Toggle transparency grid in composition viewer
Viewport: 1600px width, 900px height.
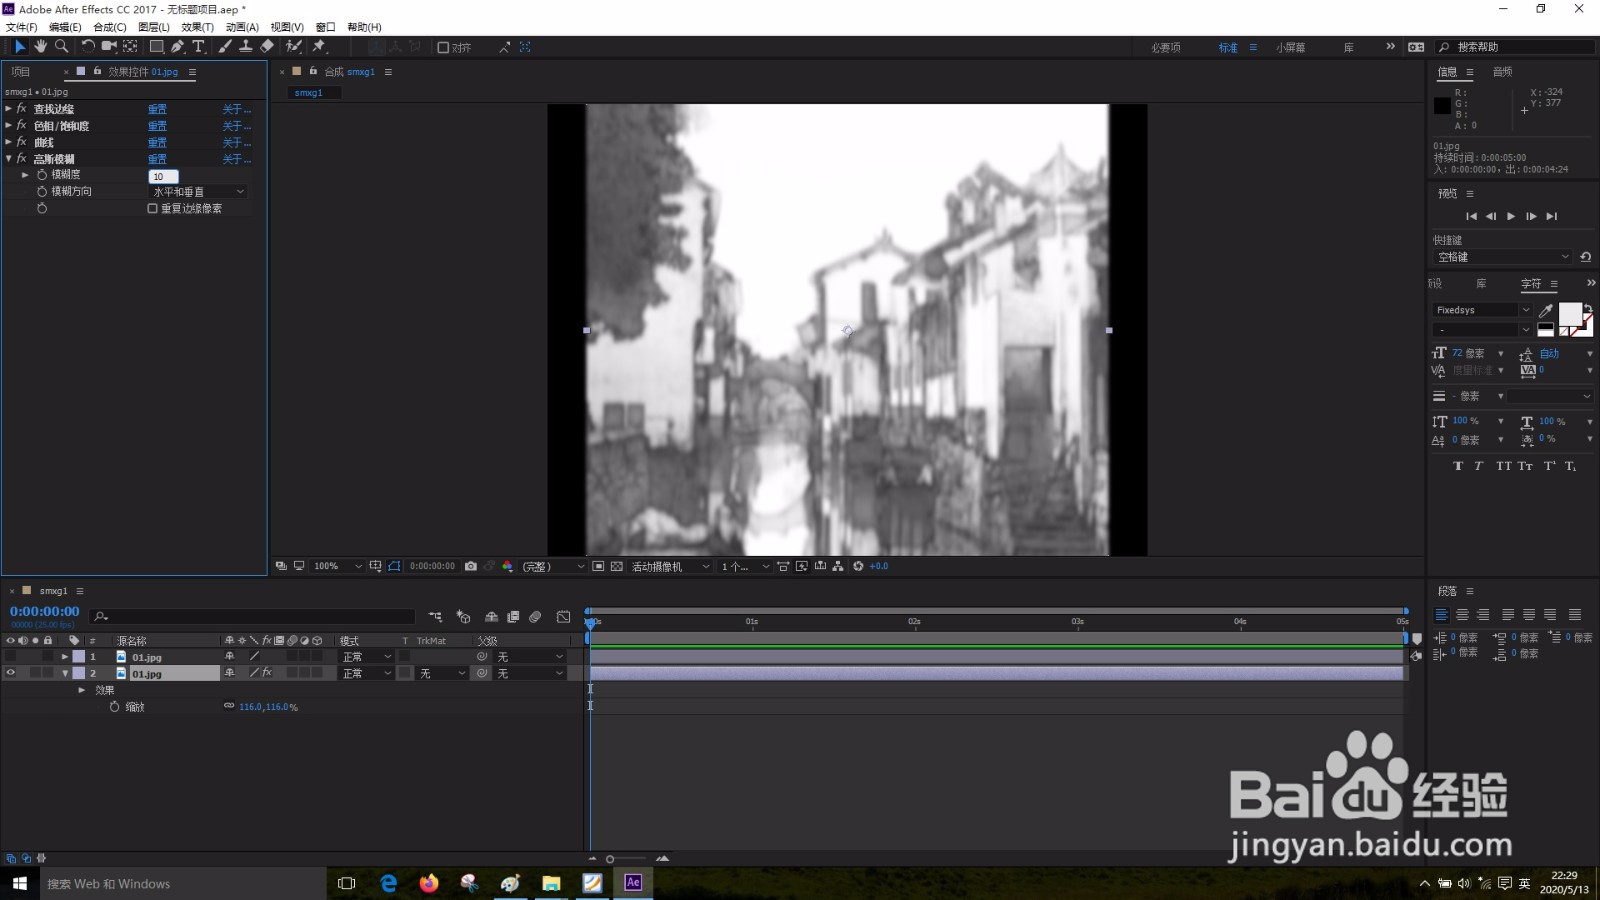pos(617,566)
